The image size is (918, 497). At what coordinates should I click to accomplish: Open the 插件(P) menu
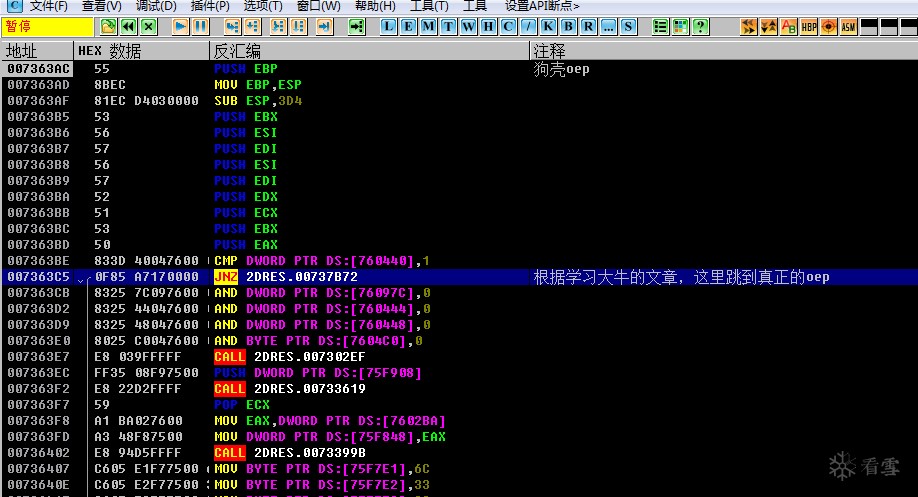tap(210, 6)
